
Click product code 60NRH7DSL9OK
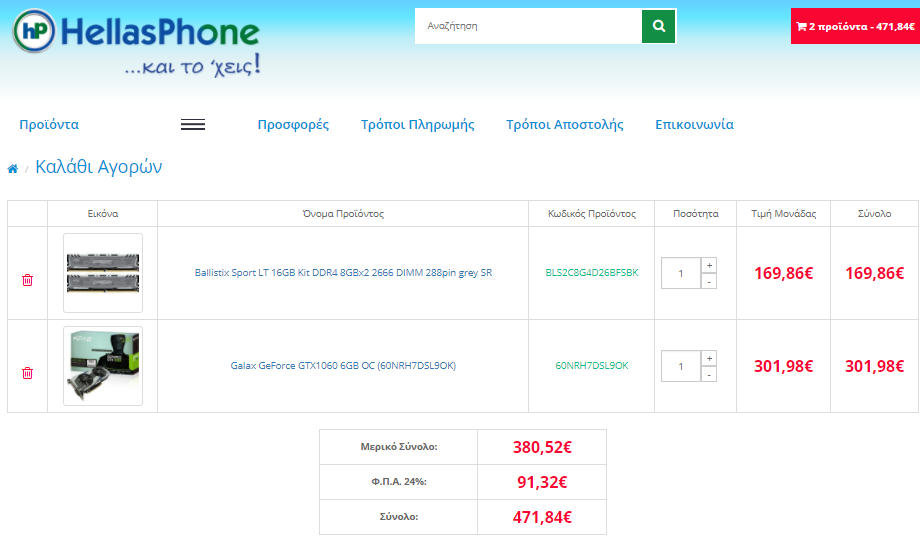pos(592,366)
